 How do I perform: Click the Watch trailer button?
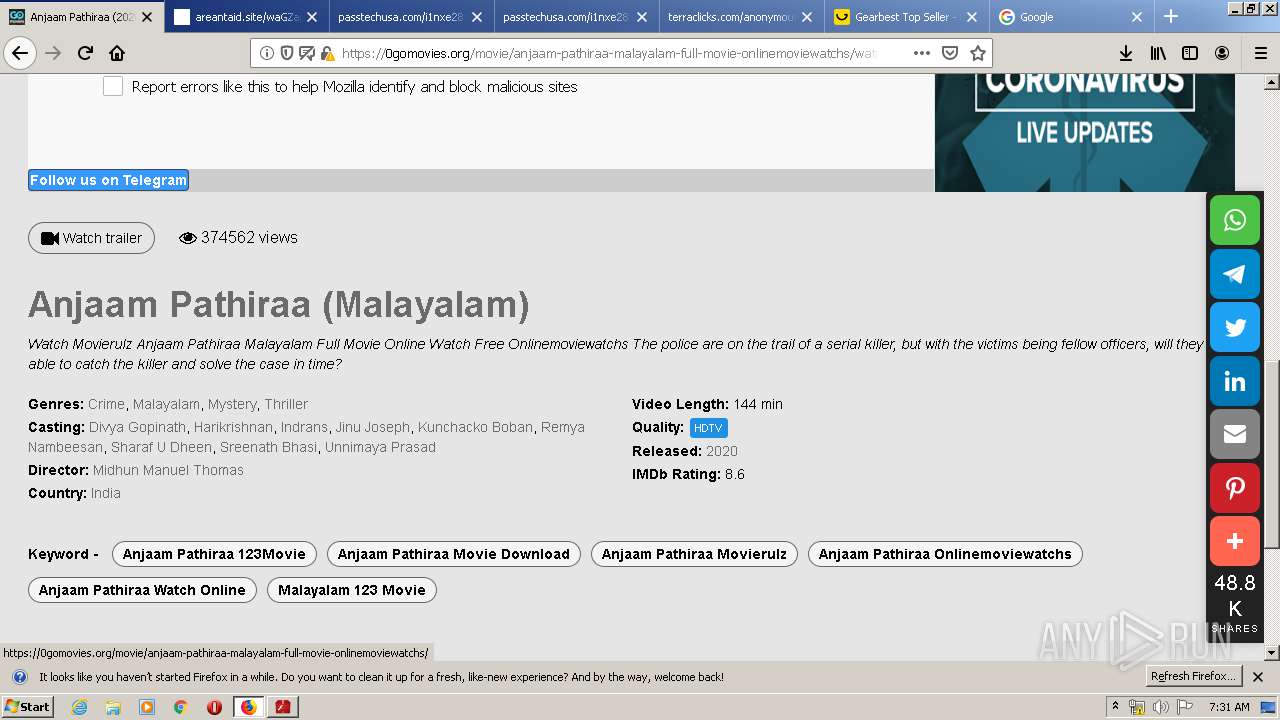pos(91,238)
